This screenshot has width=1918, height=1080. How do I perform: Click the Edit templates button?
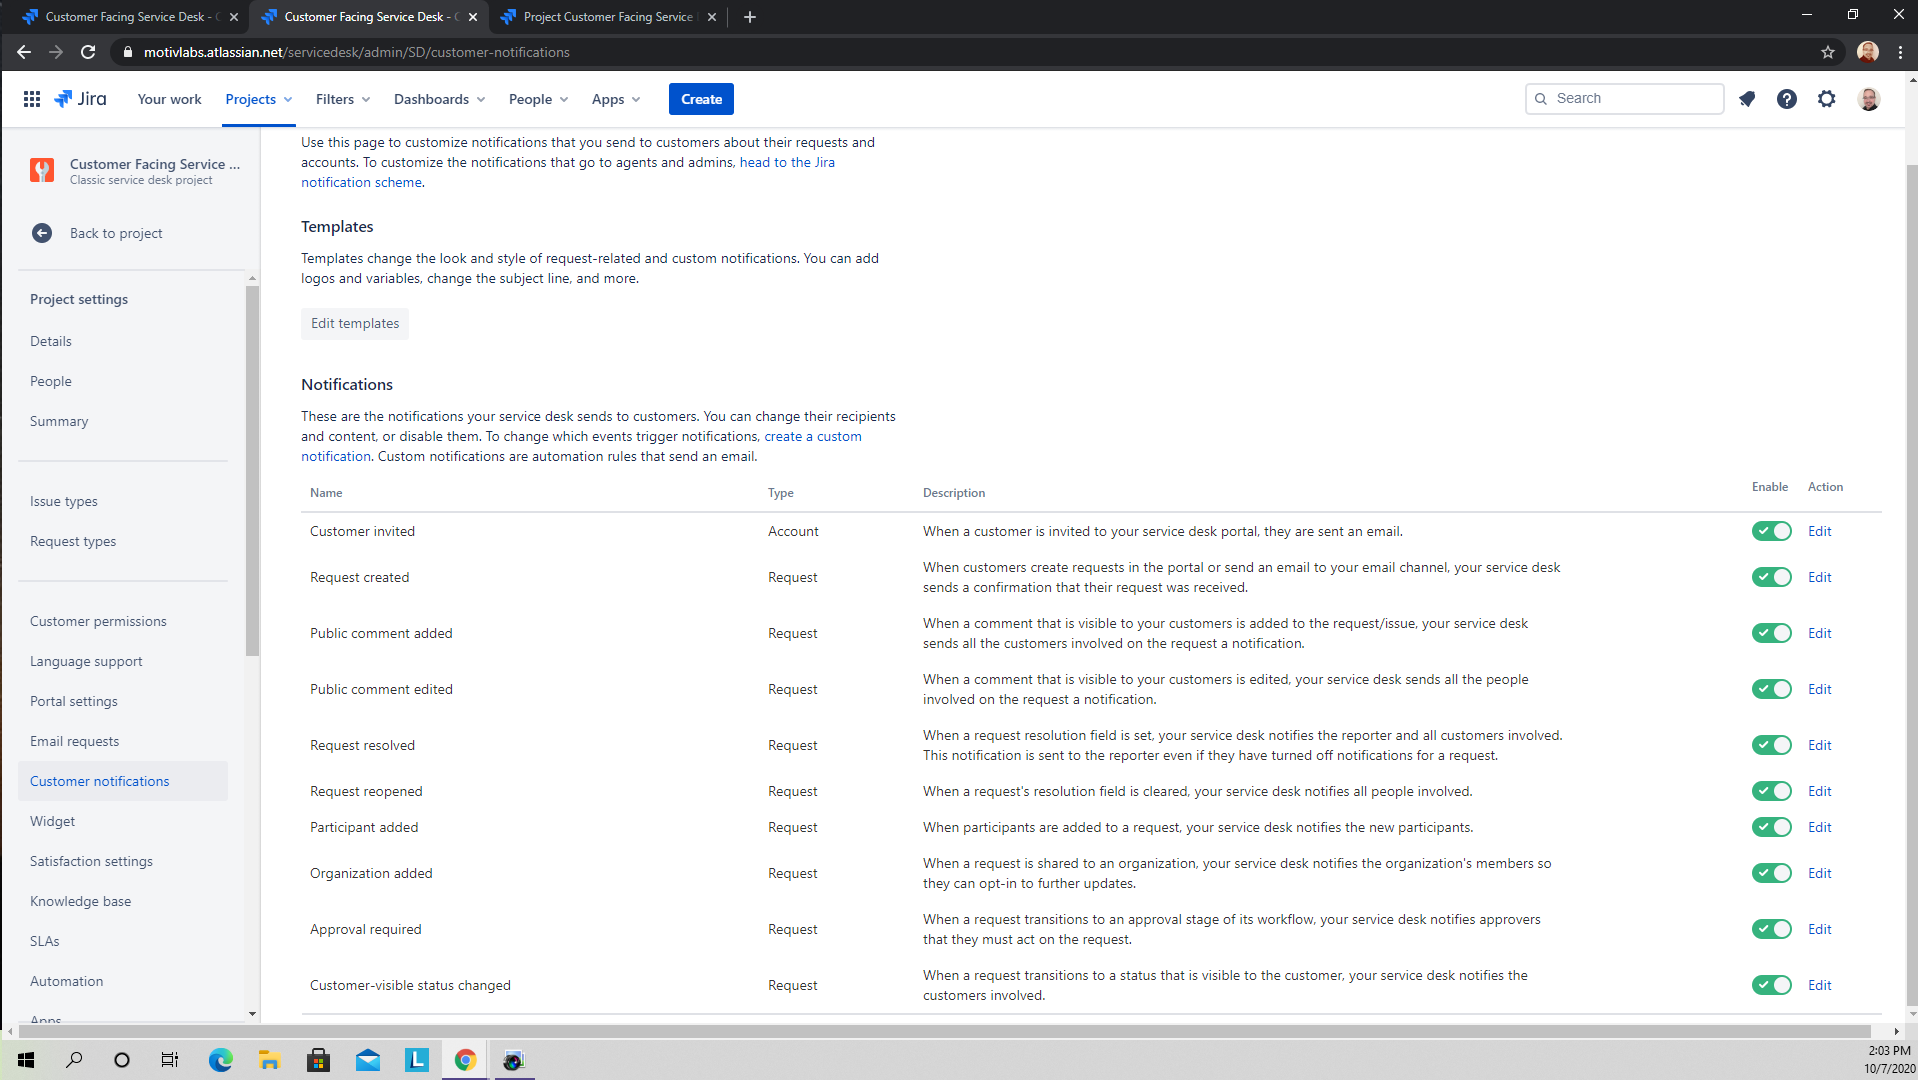pos(355,323)
